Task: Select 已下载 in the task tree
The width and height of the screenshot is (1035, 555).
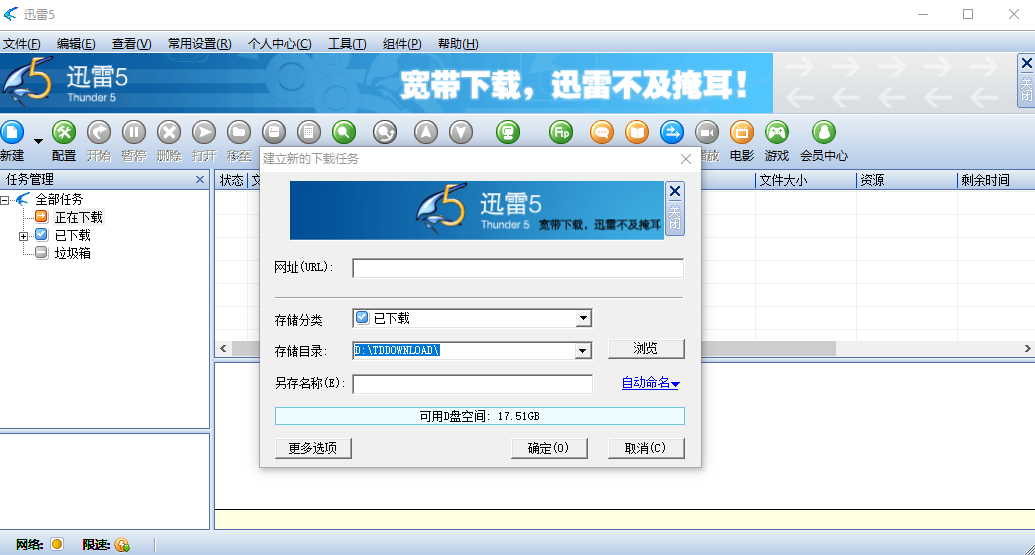Action: (73, 236)
